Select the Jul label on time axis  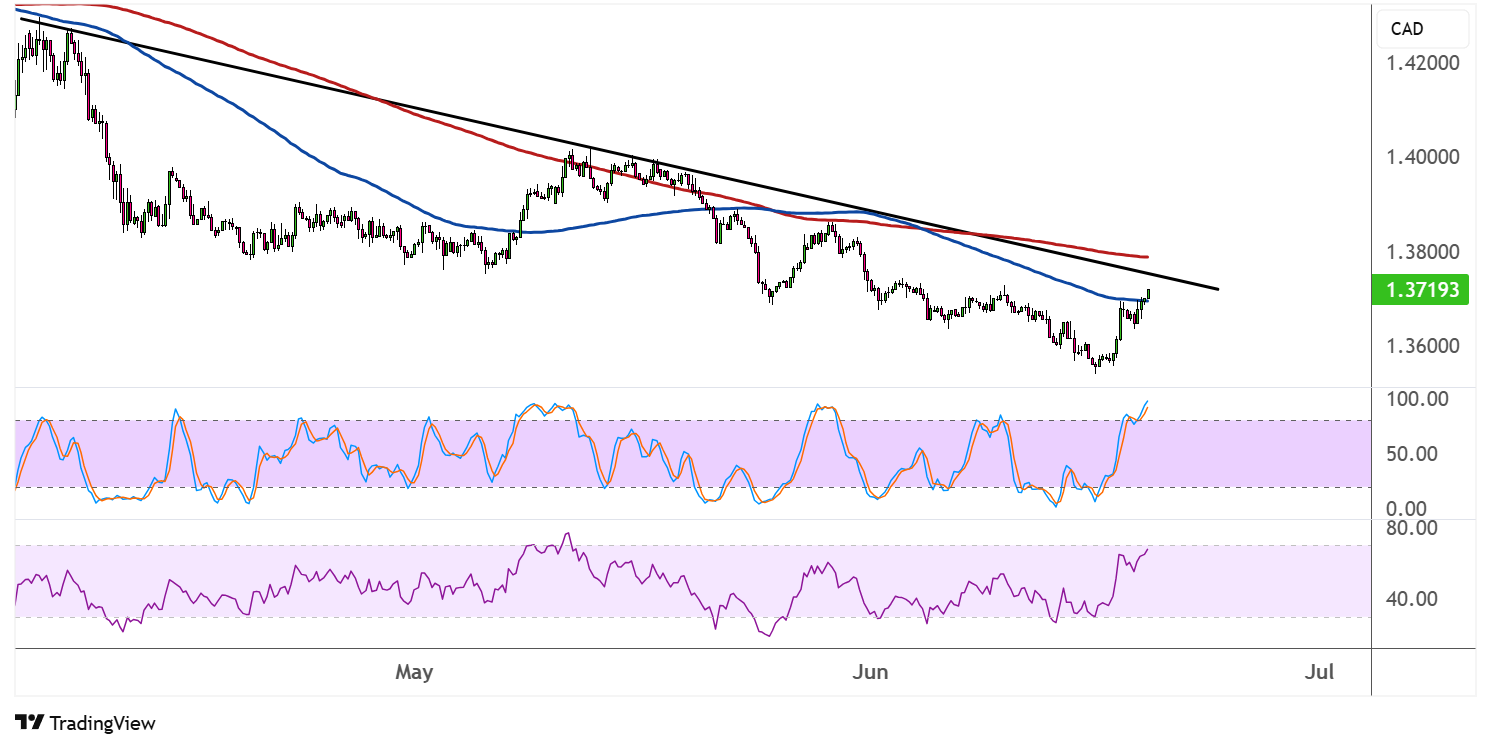point(1320,672)
